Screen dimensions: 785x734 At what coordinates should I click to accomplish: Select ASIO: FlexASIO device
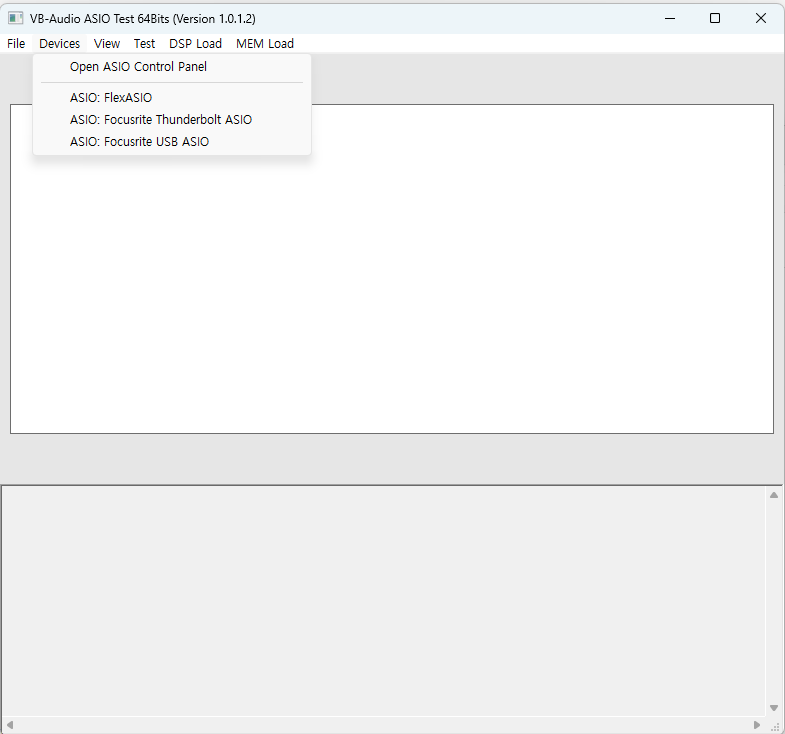click(x=172, y=98)
